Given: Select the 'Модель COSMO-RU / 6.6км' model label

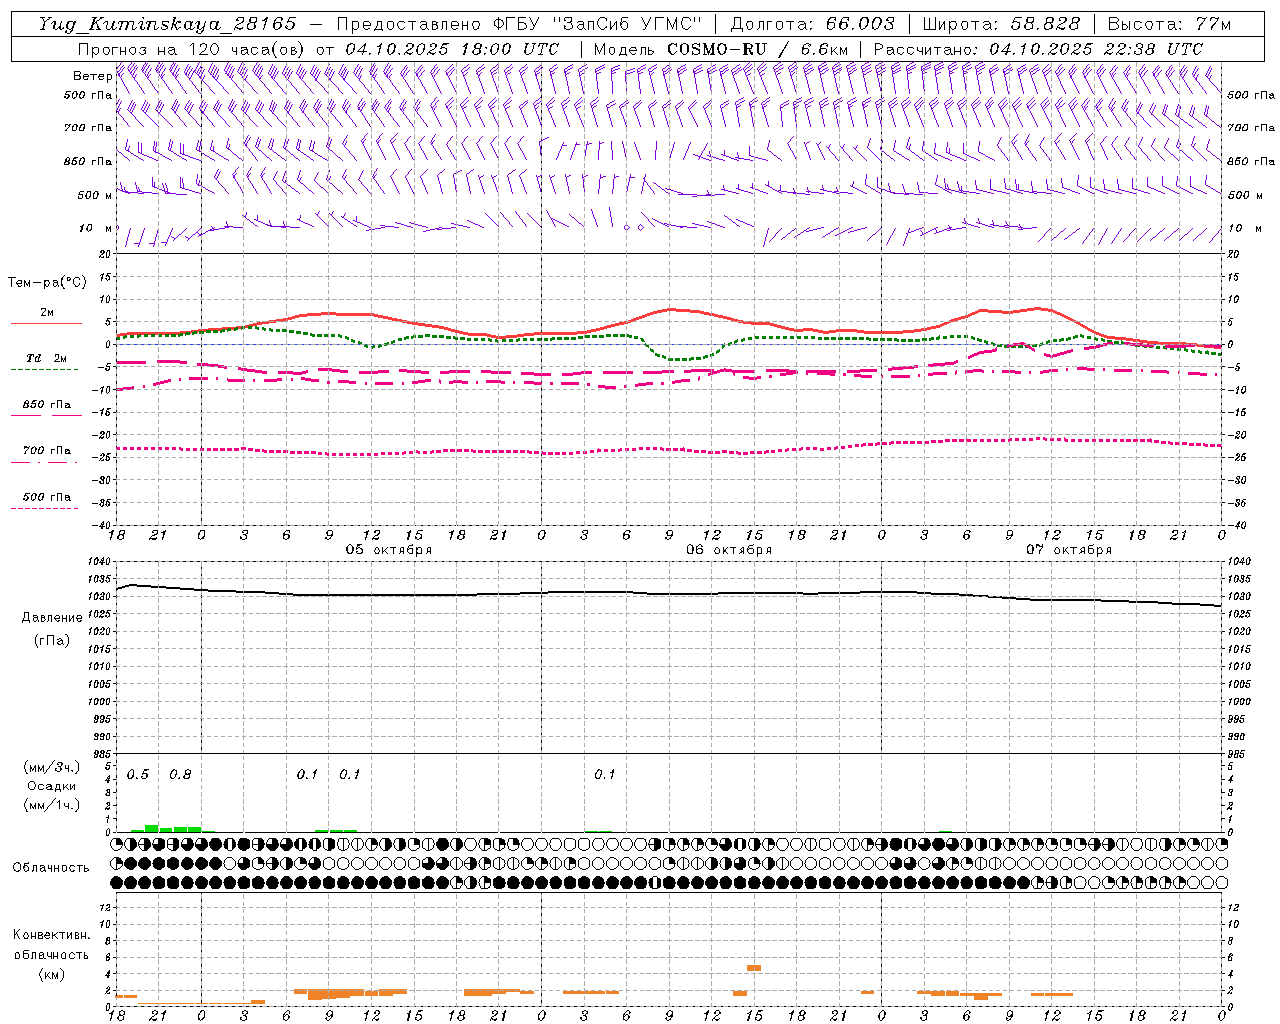Looking at the screenshot, I should [721, 49].
